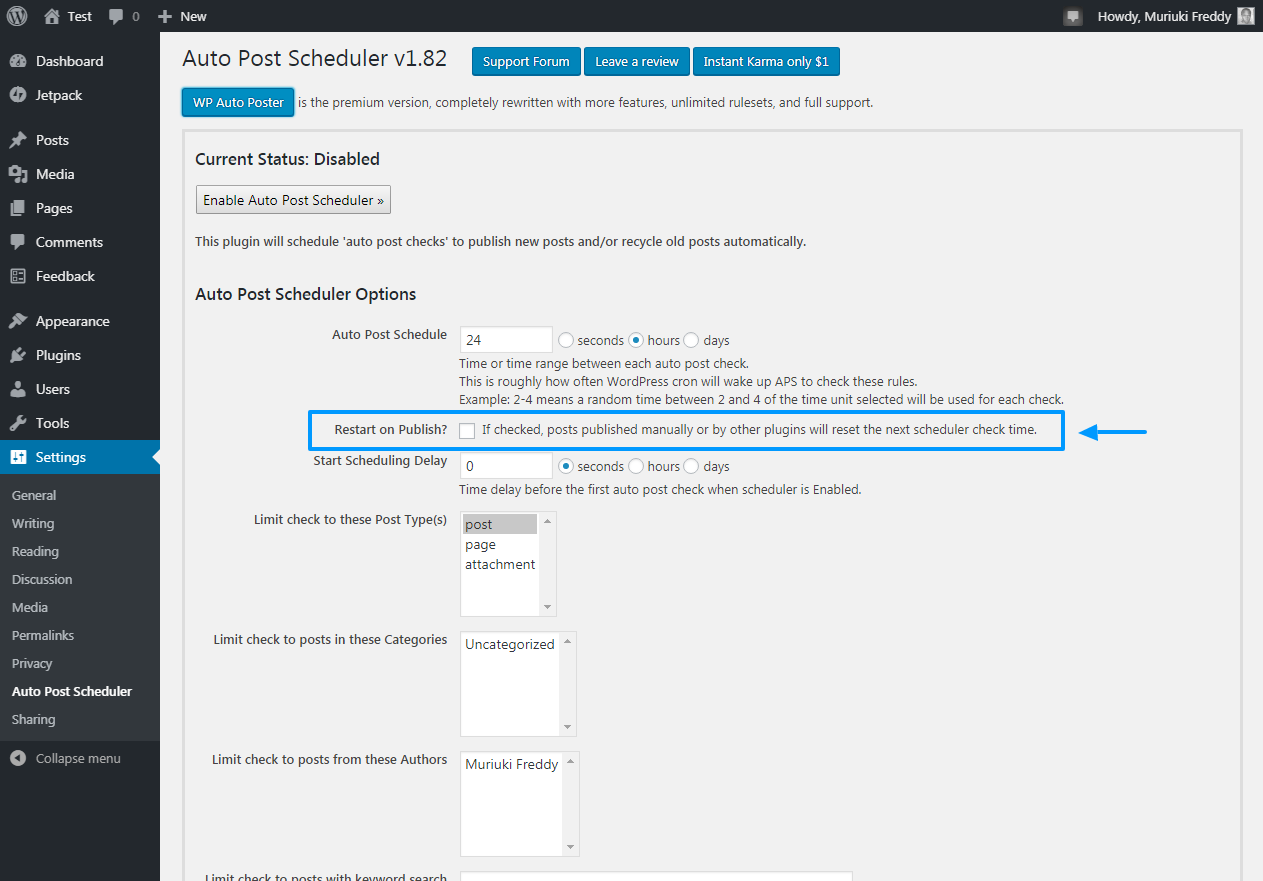Click Enable Auto Post Scheduler button

[293, 200]
